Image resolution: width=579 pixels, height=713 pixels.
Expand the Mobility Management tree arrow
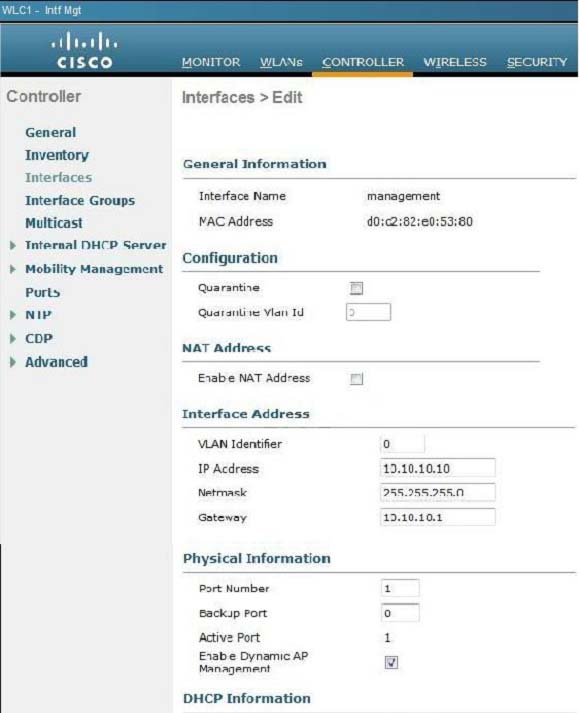click(x=13, y=269)
